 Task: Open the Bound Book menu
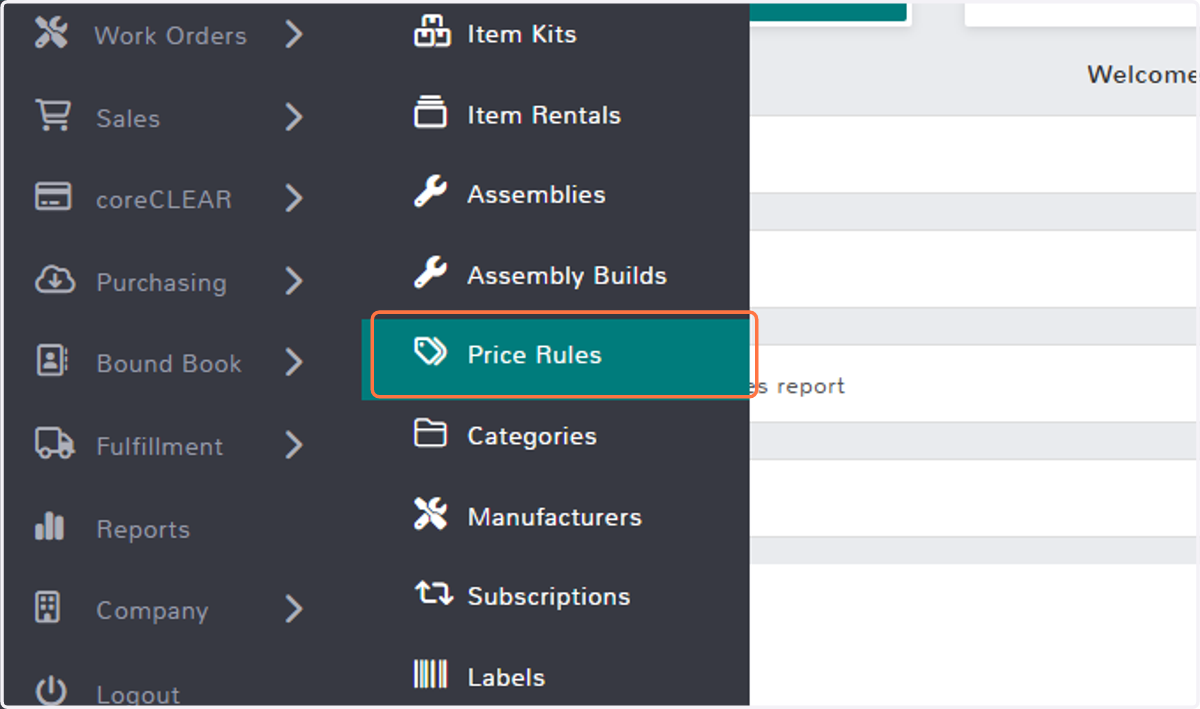point(171,363)
